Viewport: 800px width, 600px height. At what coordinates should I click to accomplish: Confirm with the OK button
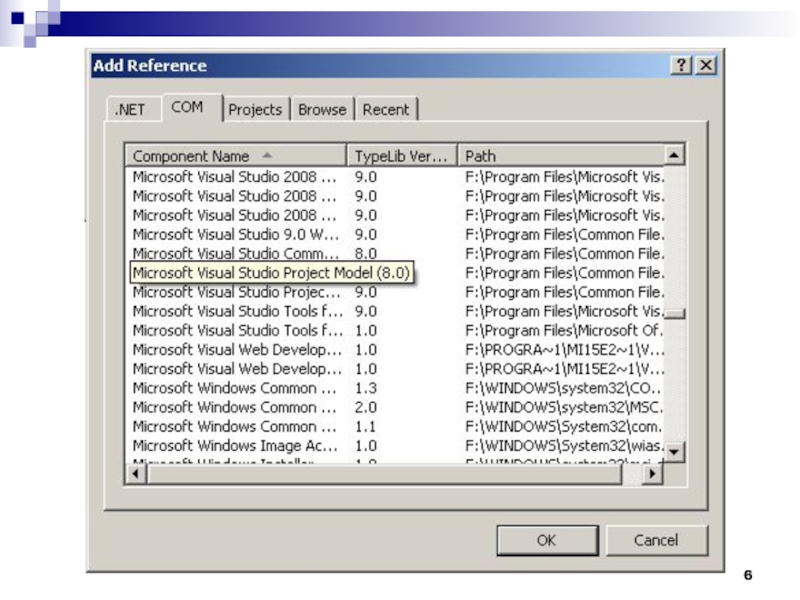pyautogui.click(x=547, y=540)
